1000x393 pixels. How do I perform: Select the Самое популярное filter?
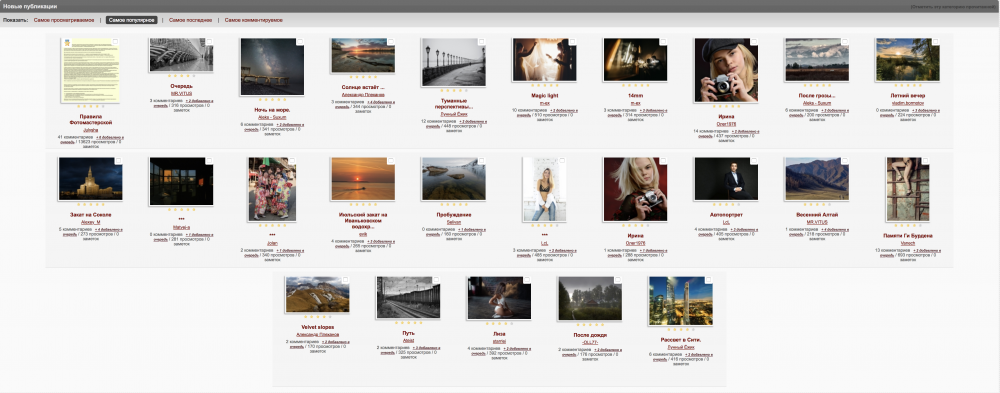(131, 20)
